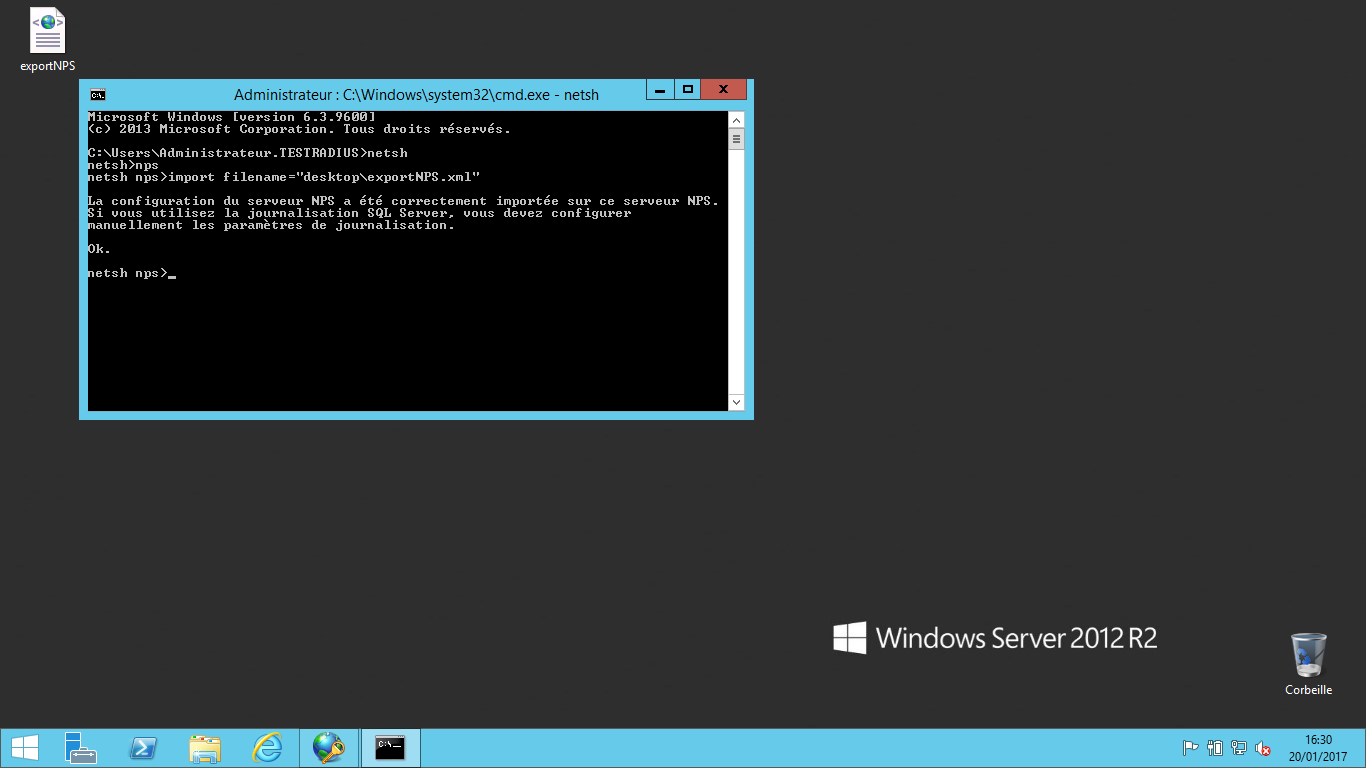Maximize the cmd.exe netsh window
The height and width of the screenshot is (768, 1366).
(687, 90)
